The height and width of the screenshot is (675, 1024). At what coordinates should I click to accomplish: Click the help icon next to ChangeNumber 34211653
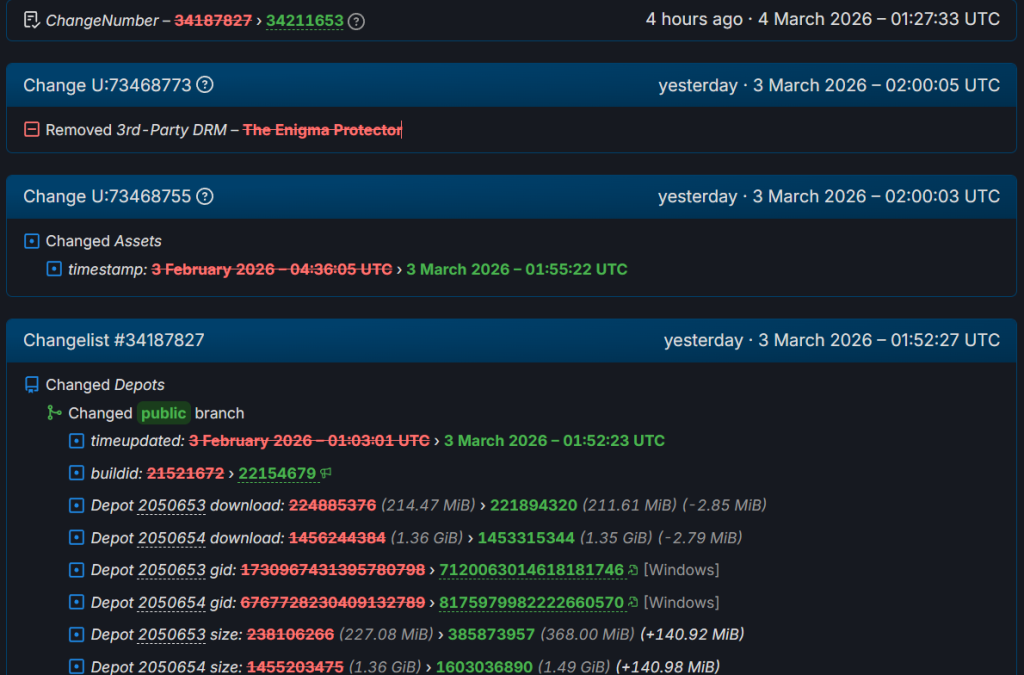pyautogui.click(x=356, y=21)
